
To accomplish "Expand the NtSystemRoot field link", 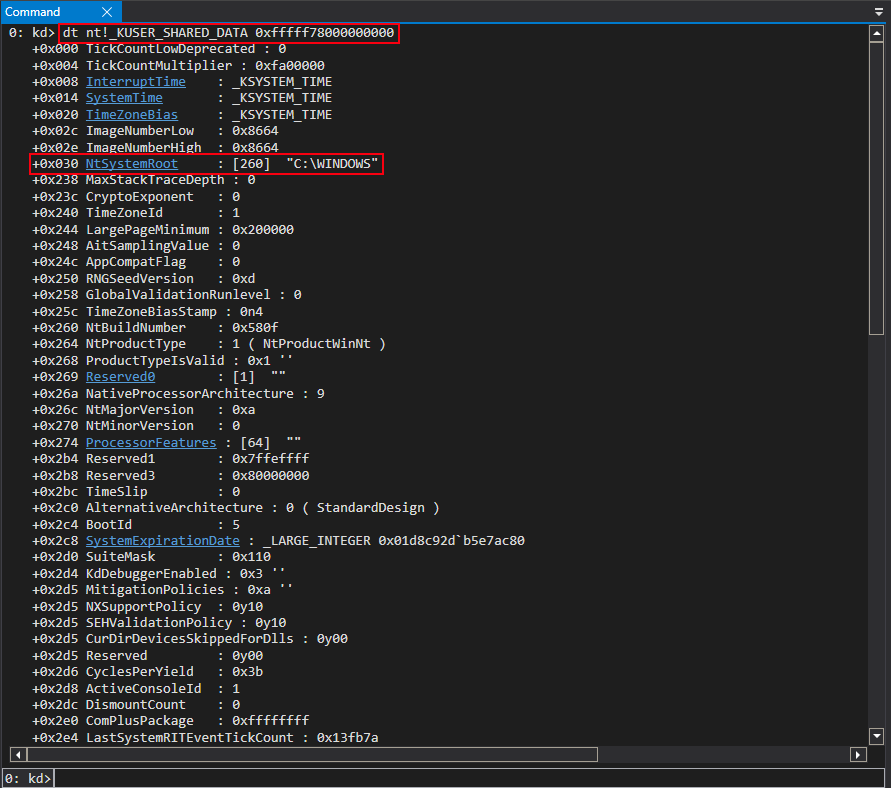I will (131, 164).
